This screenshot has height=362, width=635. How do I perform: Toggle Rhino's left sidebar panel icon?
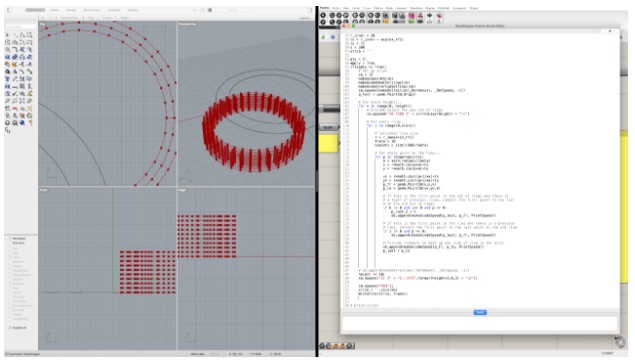(x=10, y=10)
